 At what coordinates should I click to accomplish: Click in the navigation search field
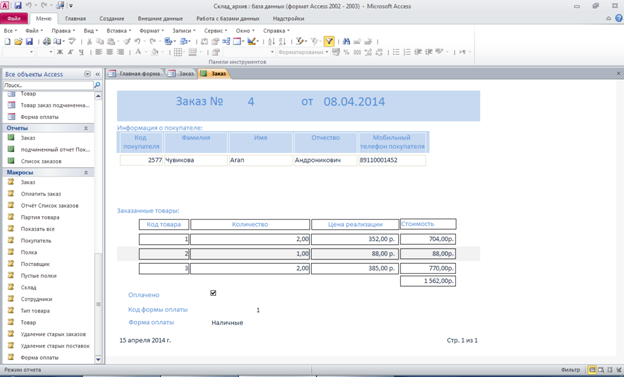coord(48,85)
